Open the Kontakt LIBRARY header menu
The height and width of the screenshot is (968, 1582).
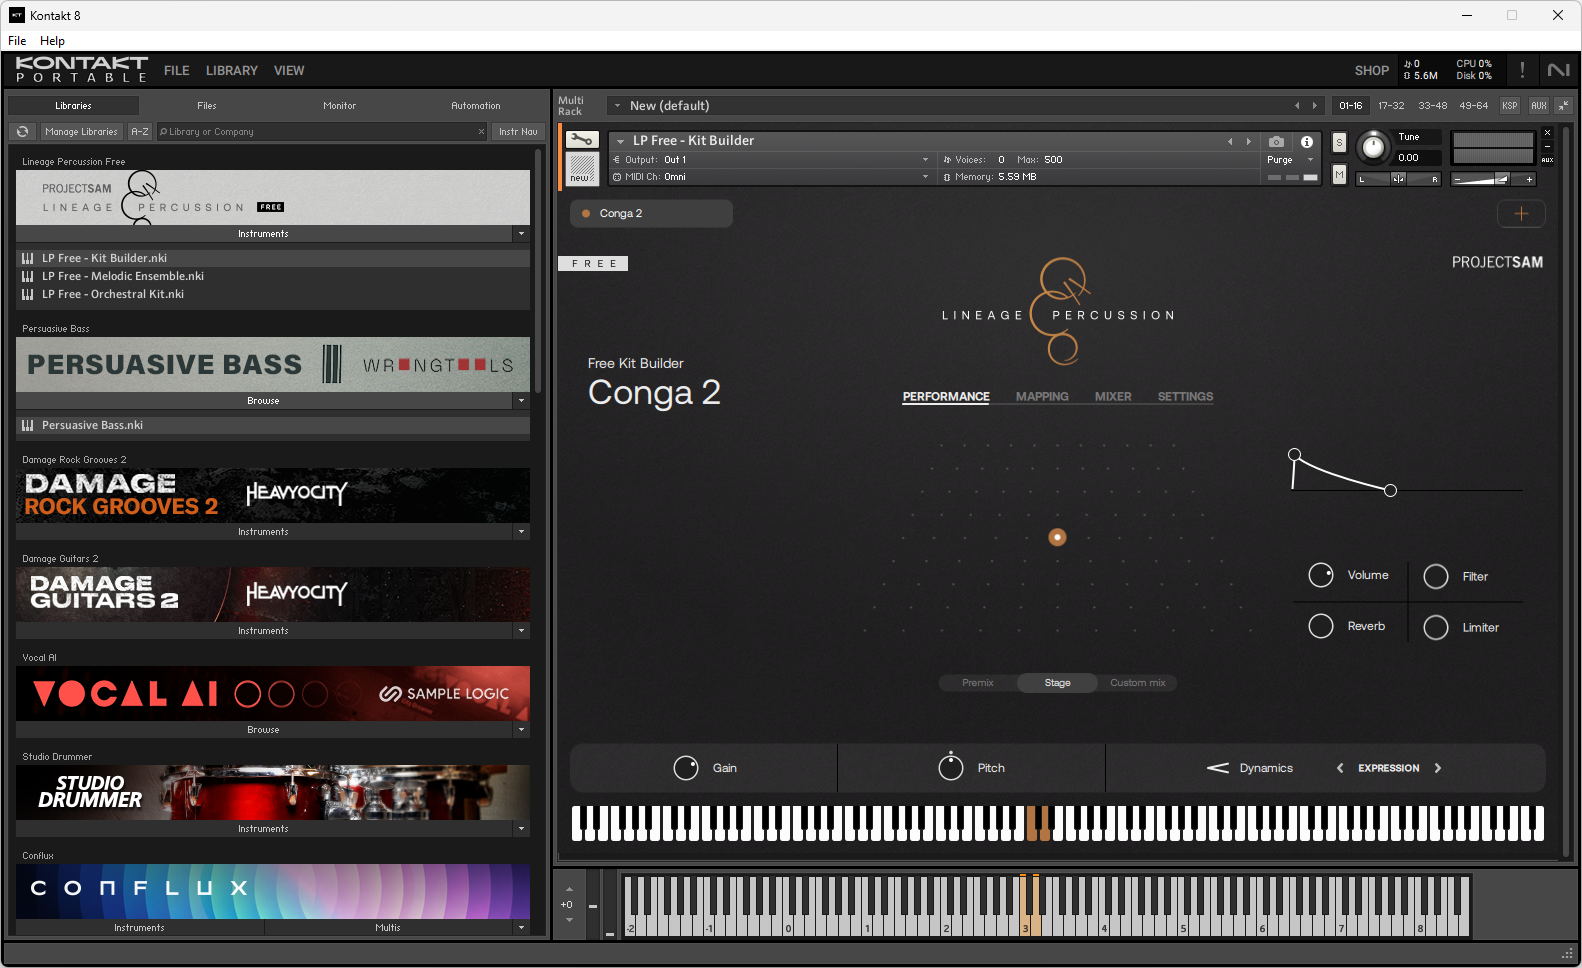232,71
